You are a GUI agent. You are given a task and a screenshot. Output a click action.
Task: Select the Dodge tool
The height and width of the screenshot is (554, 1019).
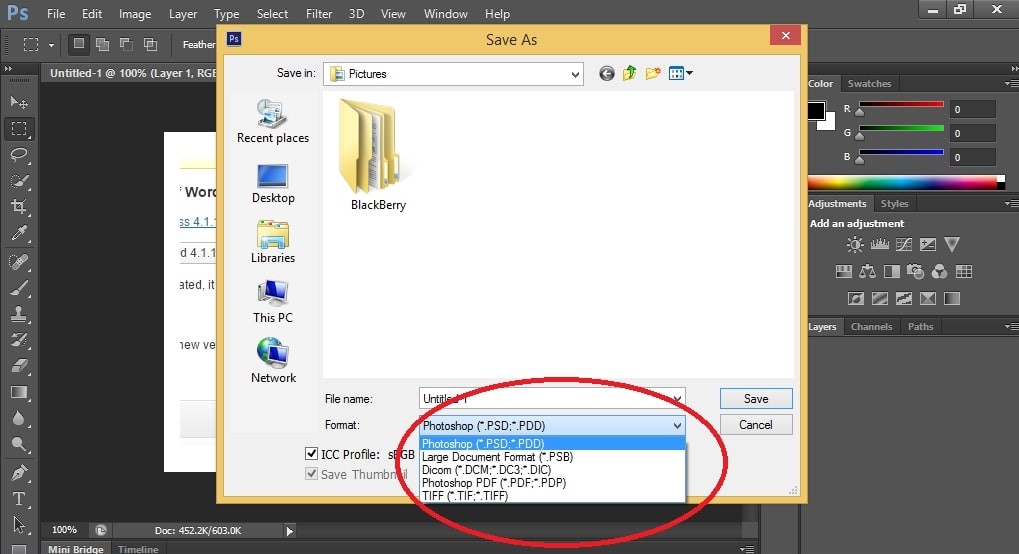19,445
